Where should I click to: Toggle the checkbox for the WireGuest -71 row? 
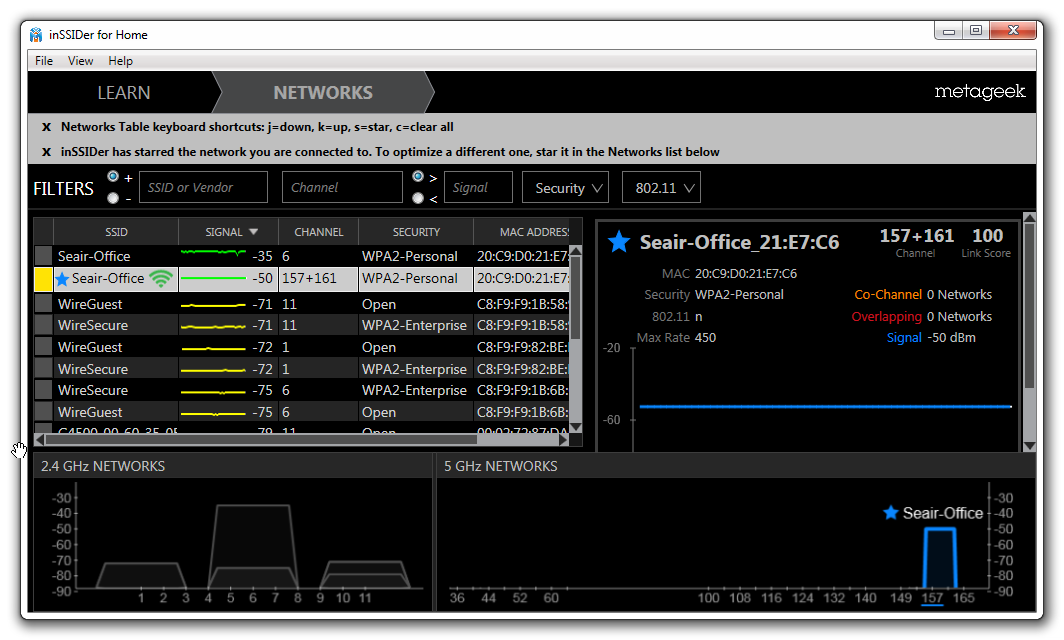pyautogui.click(x=43, y=303)
